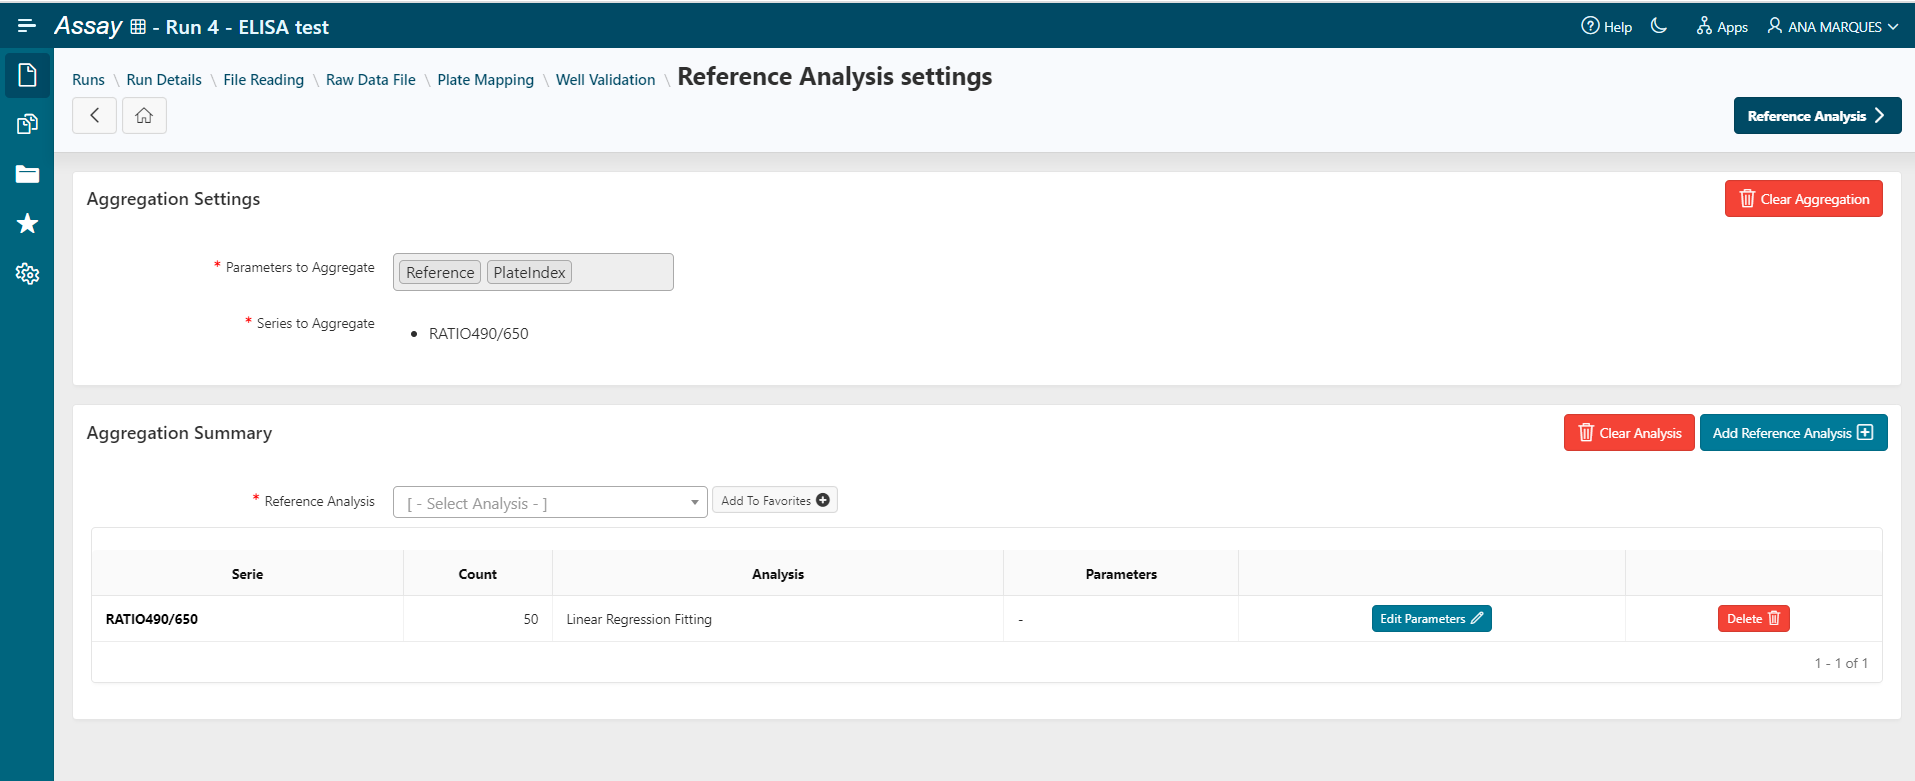Select the copy documents icon in sidebar
Screen dimensions: 1915x781
click(27, 124)
